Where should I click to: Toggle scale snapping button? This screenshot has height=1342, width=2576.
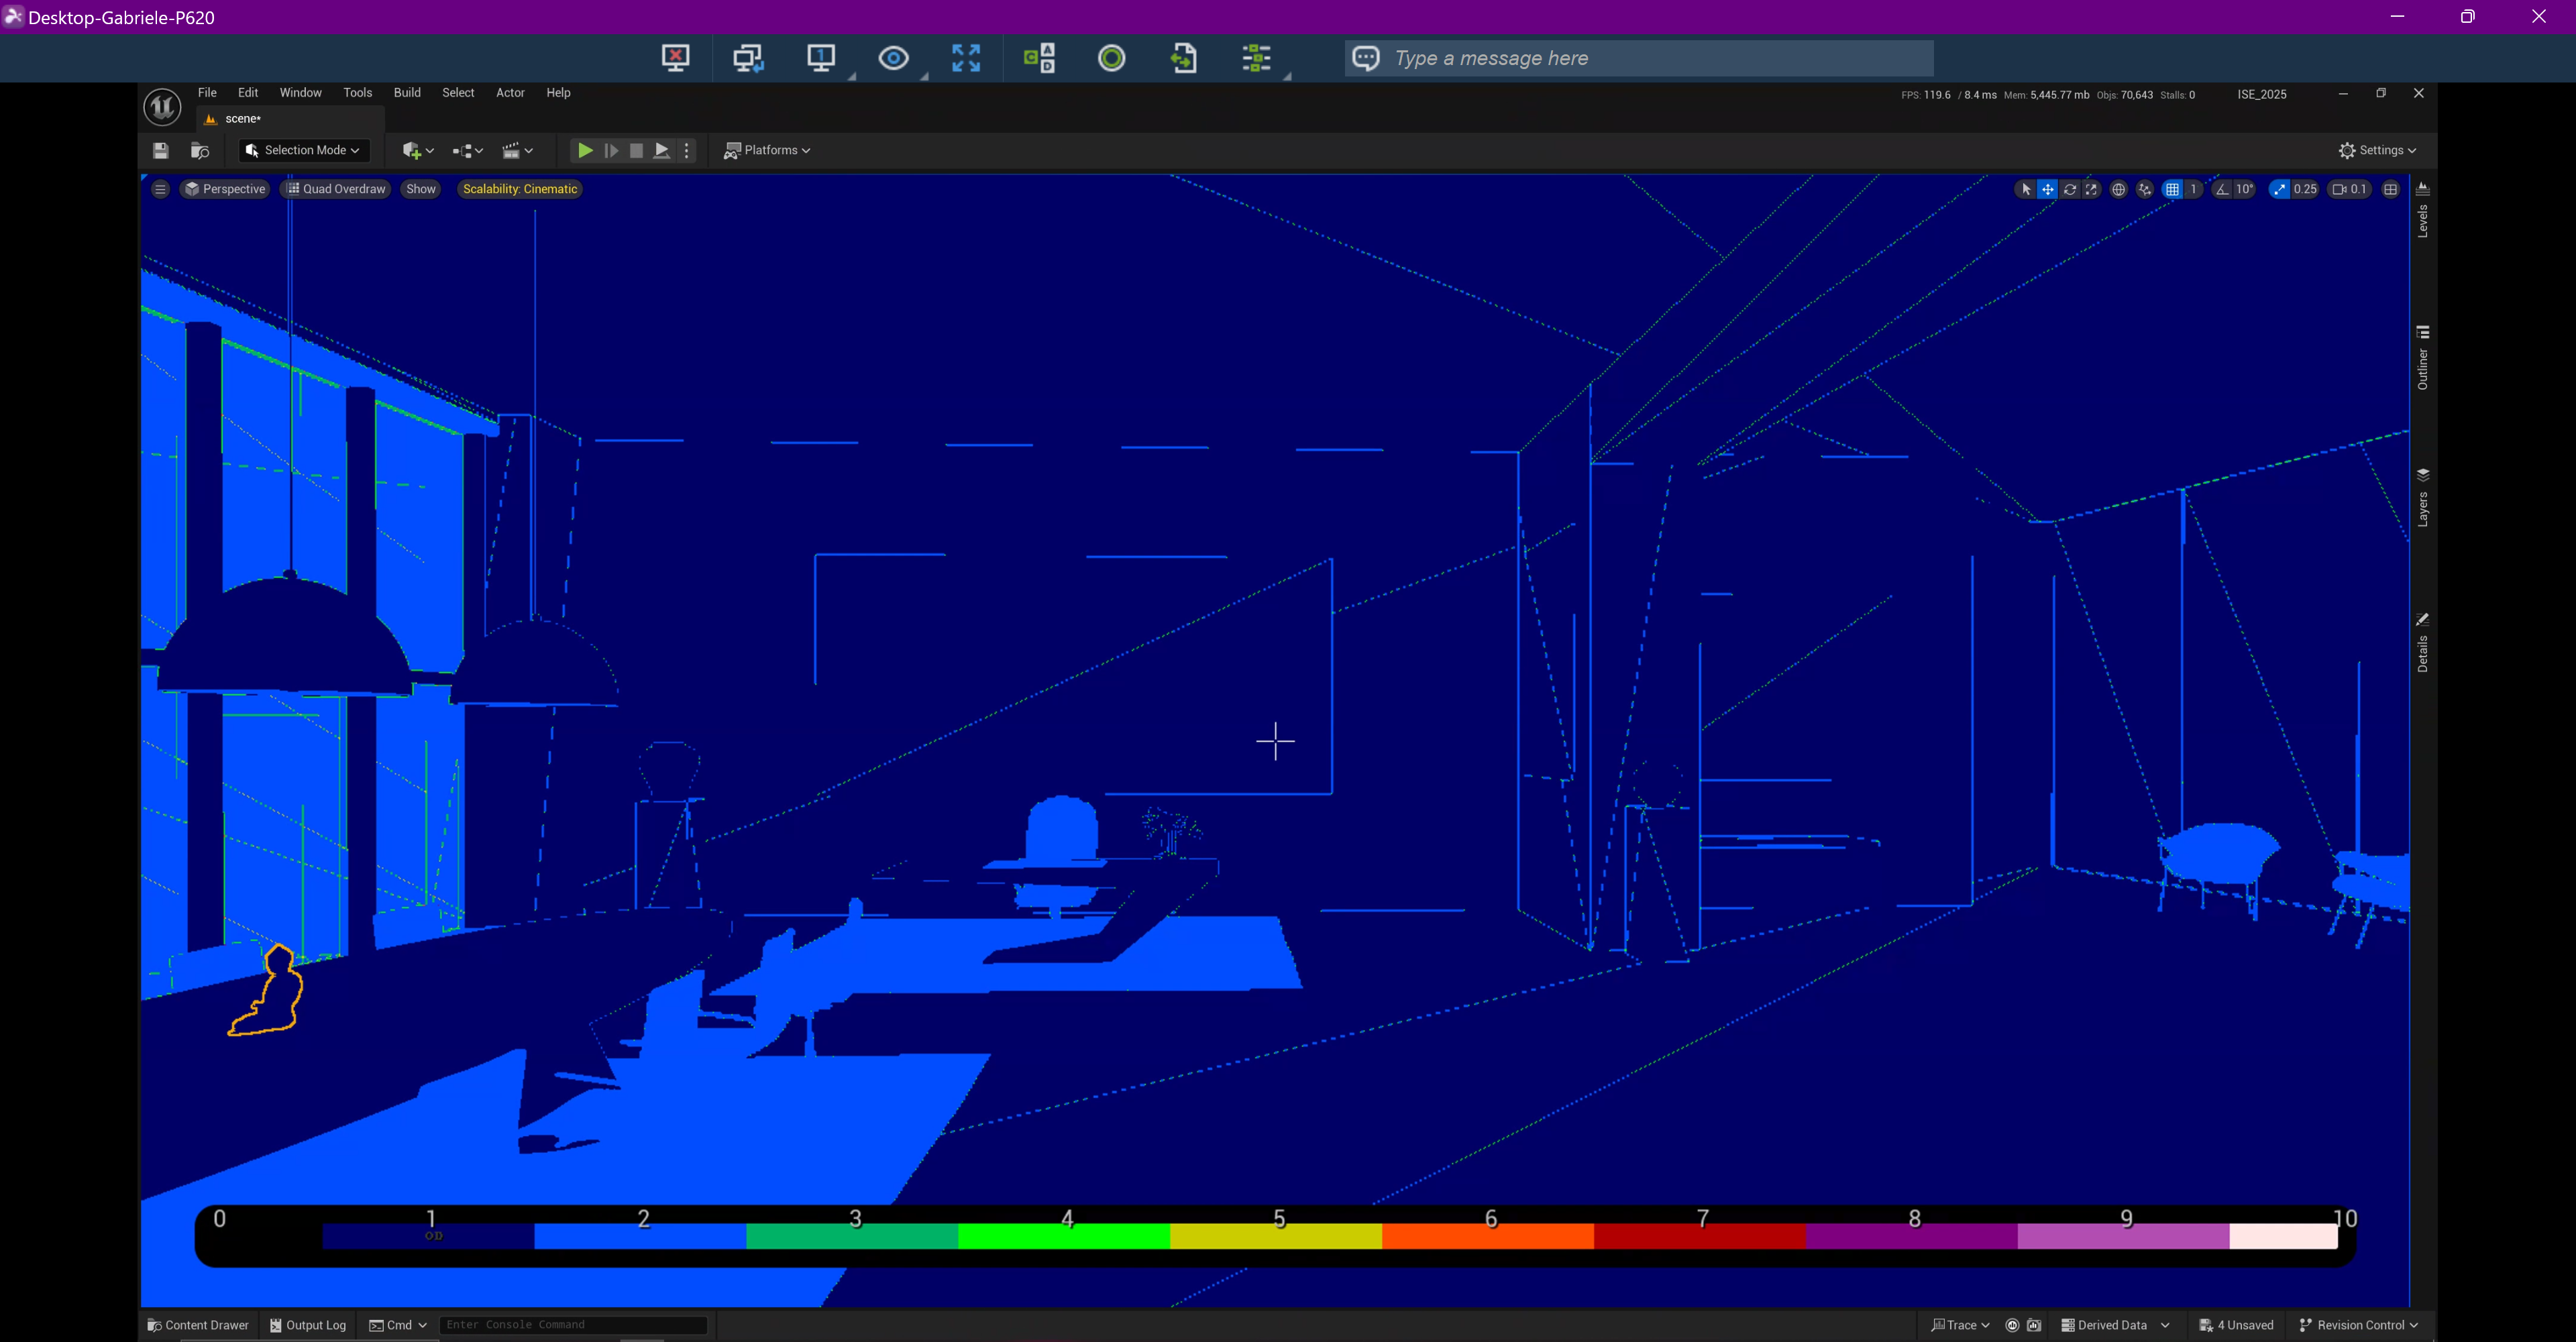pyautogui.click(x=2279, y=189)
